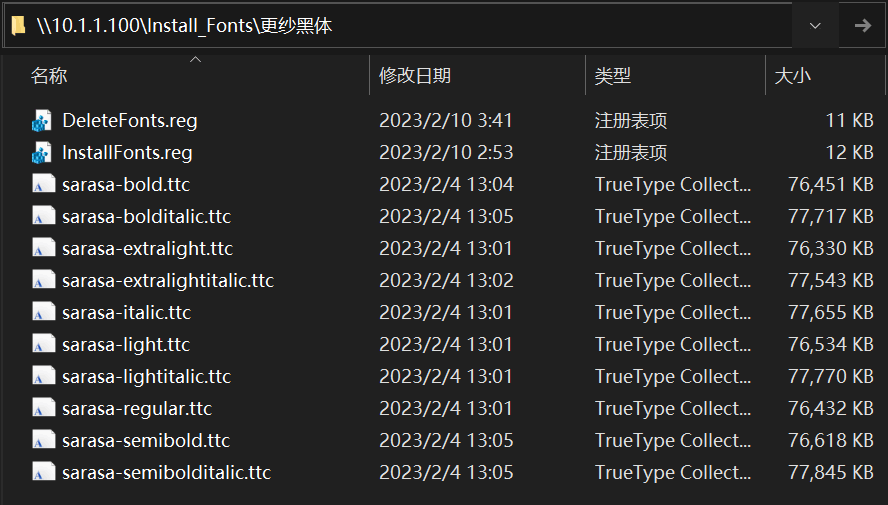Viewport: 888px width, 505px height.
Task: Select the sarasa-extralightitalic.ttc file name
Action: [167, 281]
